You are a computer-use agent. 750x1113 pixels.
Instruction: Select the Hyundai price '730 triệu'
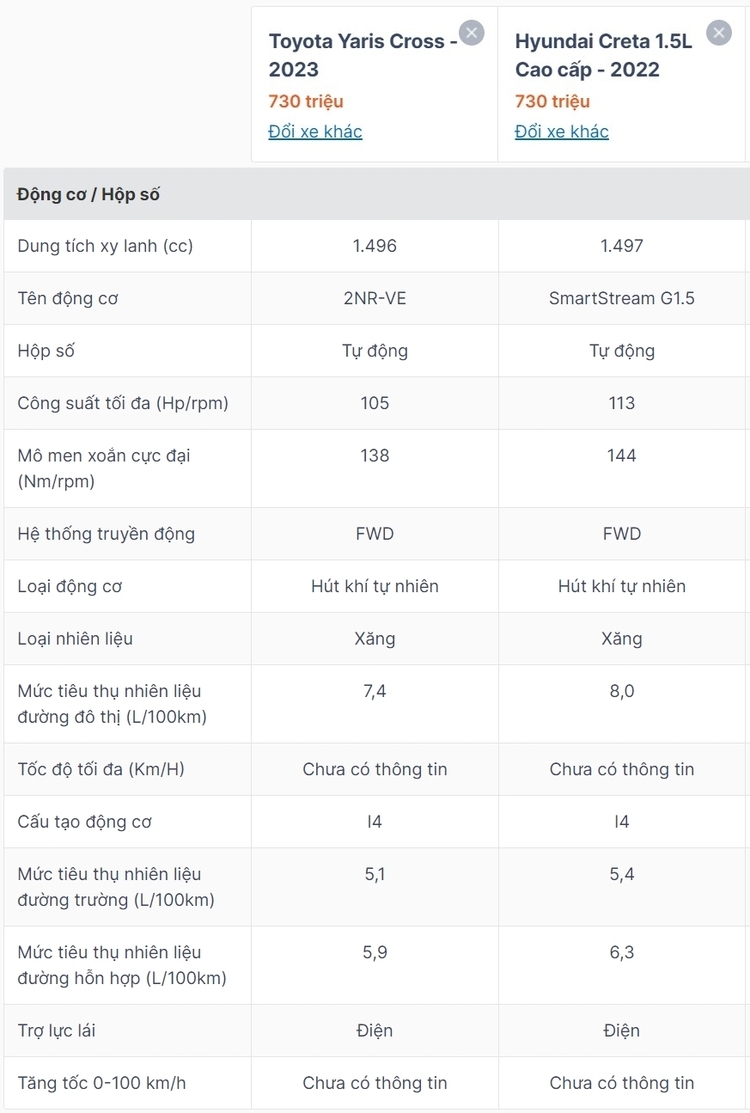[x=553, y=102]
